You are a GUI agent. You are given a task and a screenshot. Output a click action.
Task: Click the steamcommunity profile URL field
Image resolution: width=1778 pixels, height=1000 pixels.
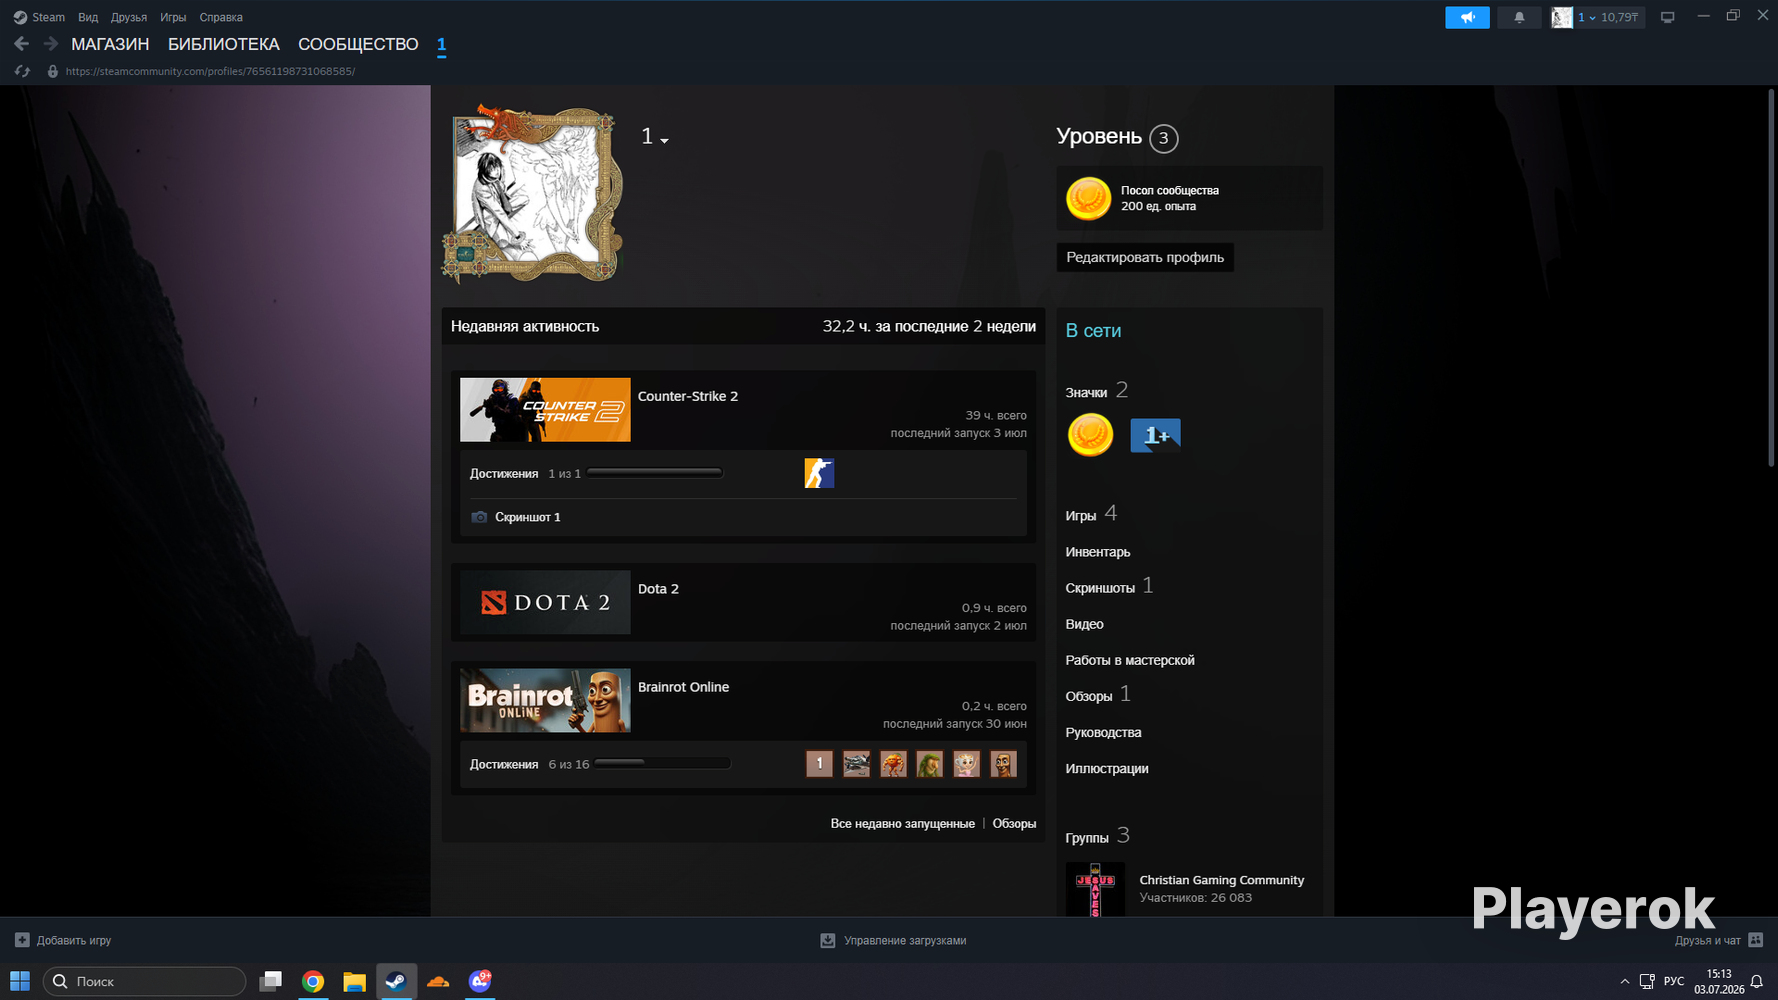pos(210,72)
